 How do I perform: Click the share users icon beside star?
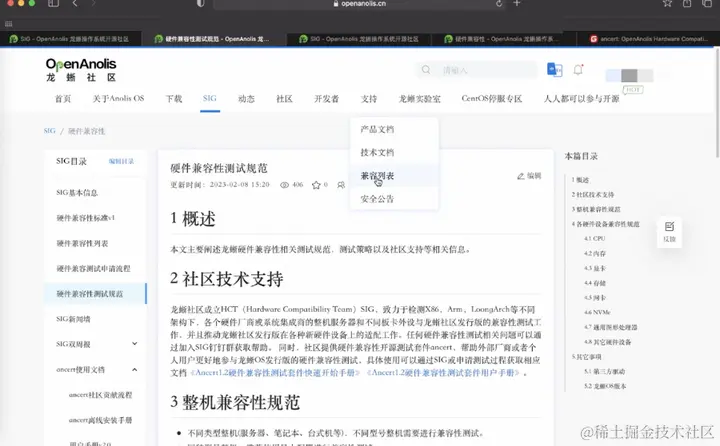[341, 185]
